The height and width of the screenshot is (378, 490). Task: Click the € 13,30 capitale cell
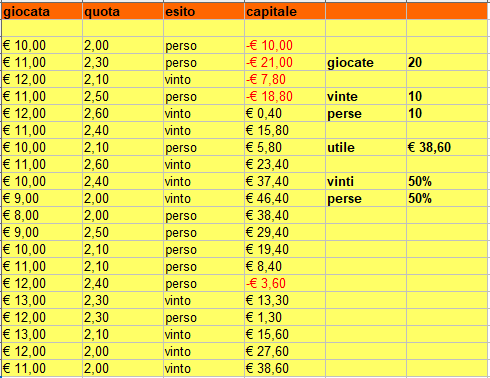tap(285, 300)
